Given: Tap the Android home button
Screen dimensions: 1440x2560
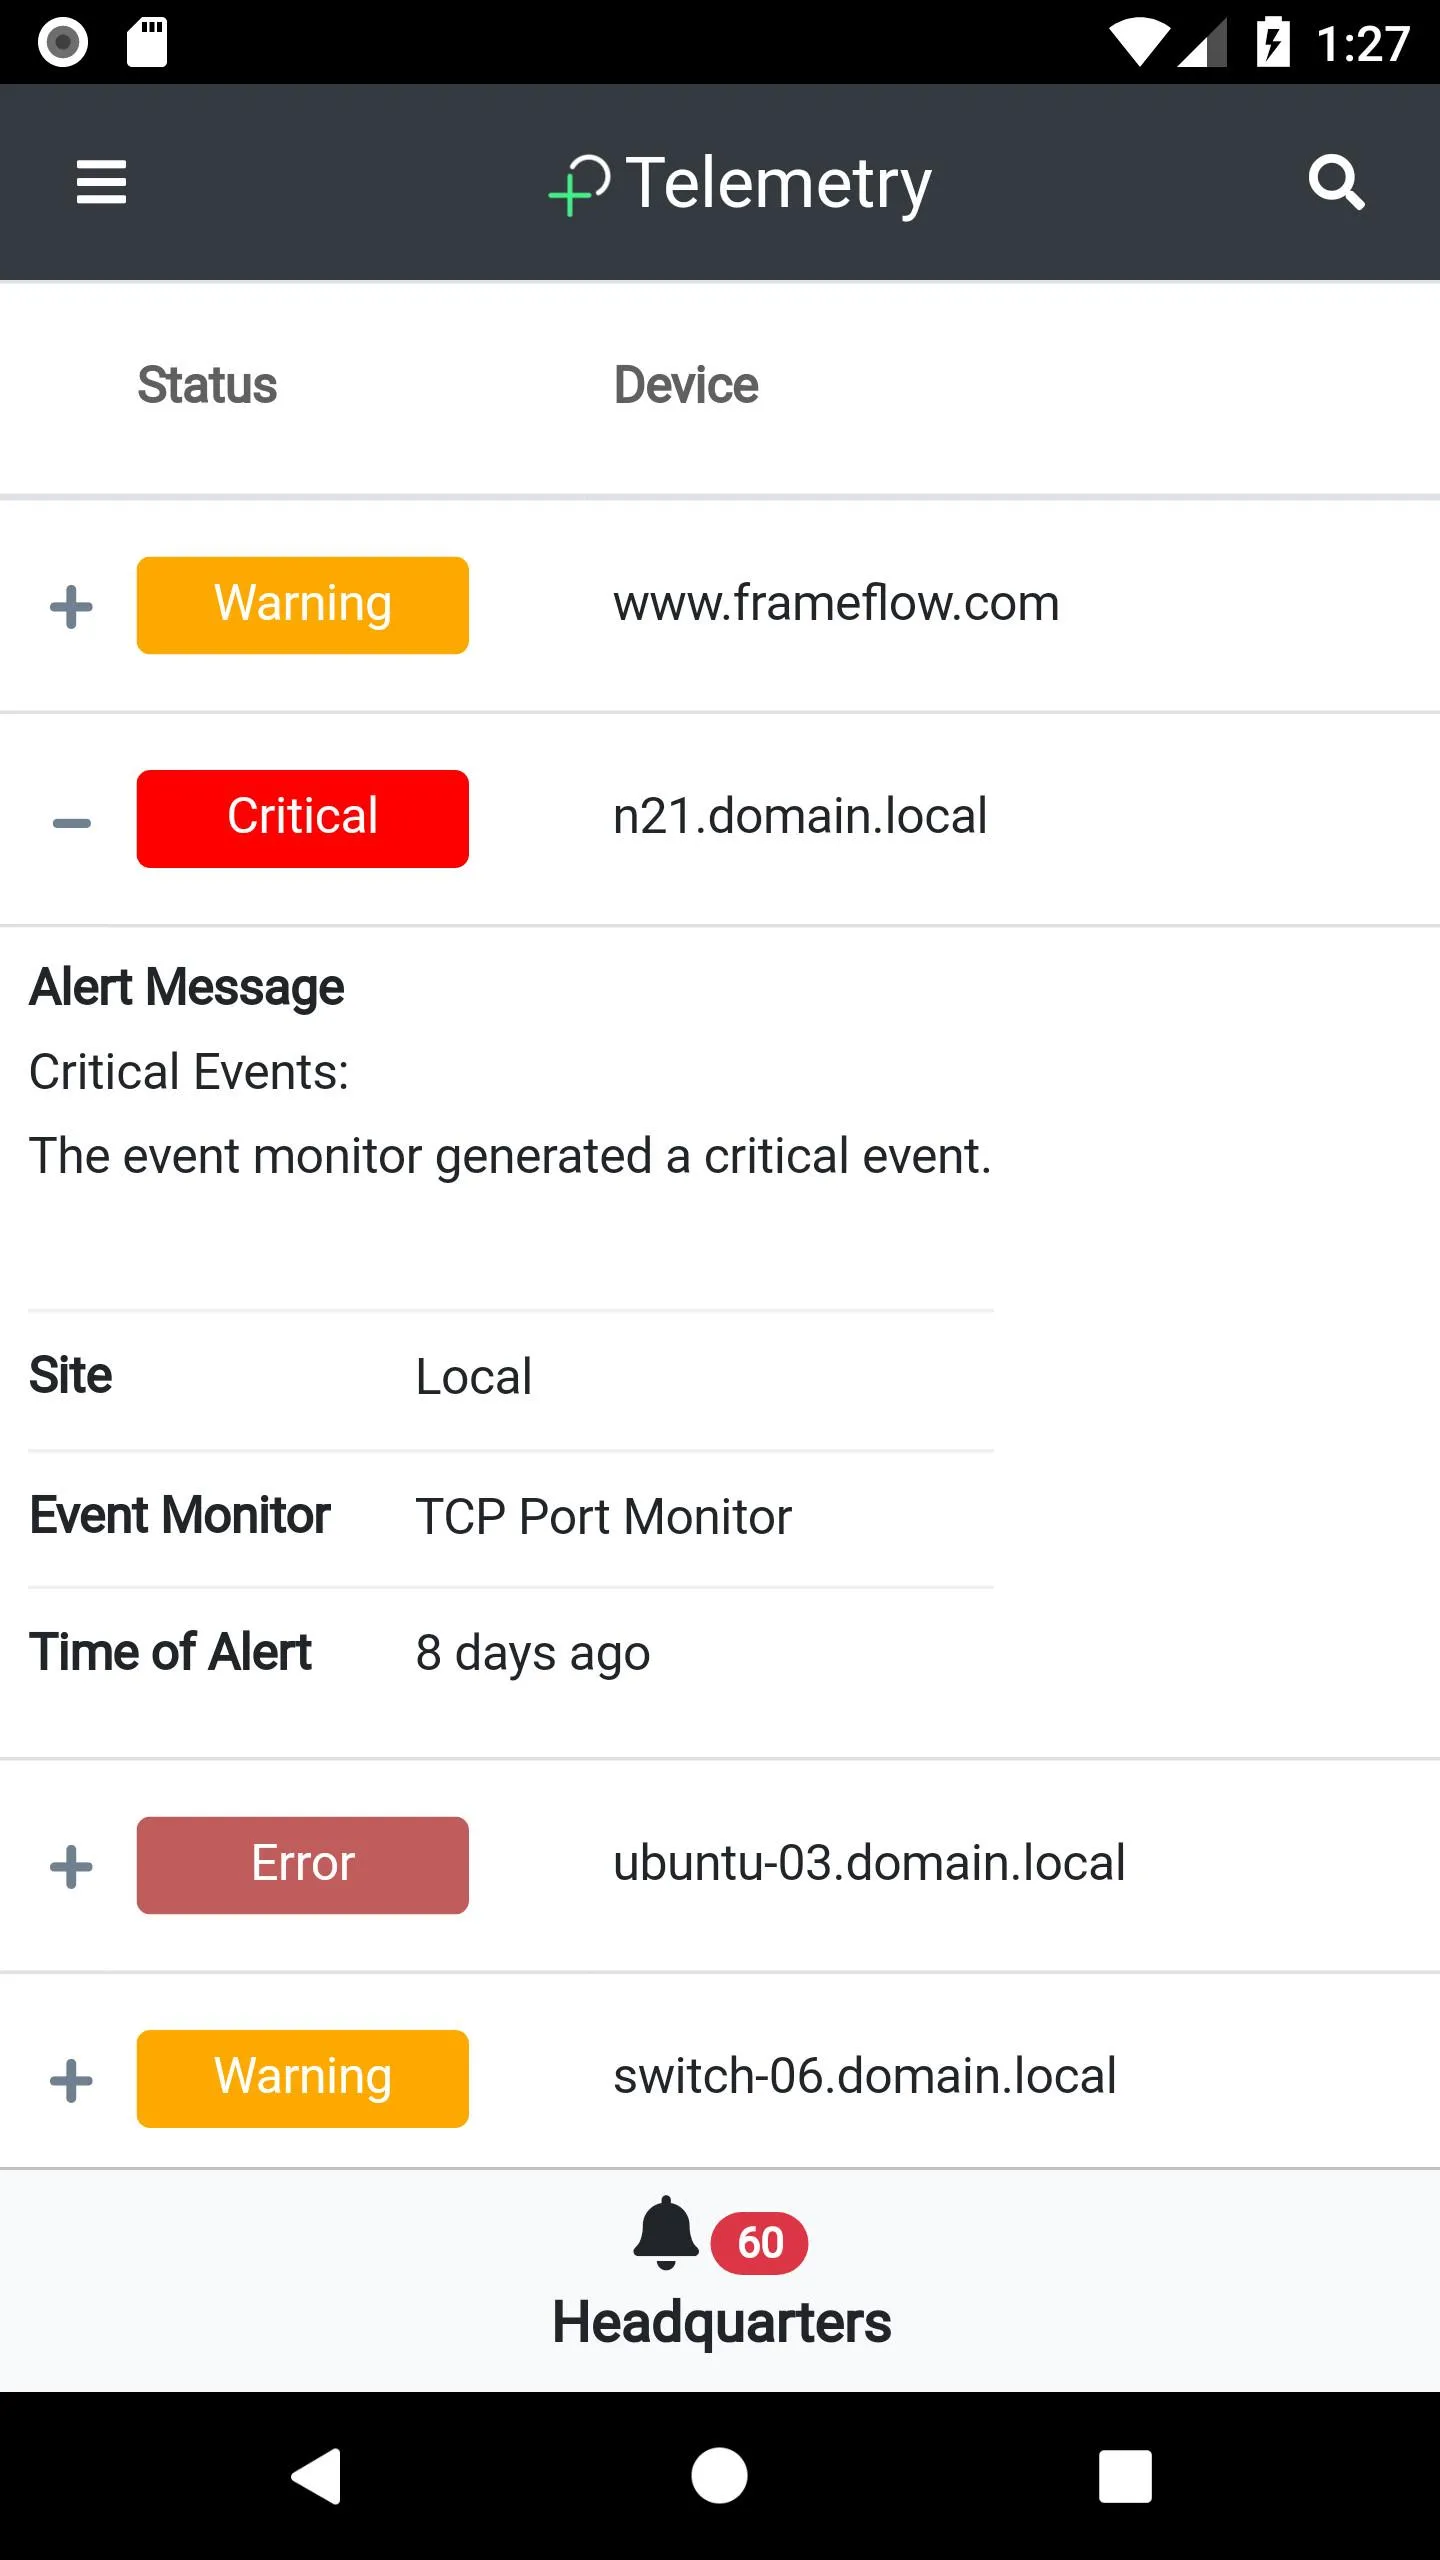Looking at the screenshot, I should click(x=719, y=2476).
